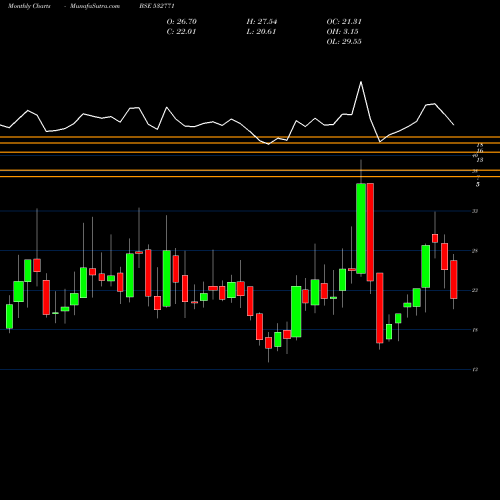The image size is (500, 500).
Task: Click the open value "O: 26.70"
Action: pos(182,22)
